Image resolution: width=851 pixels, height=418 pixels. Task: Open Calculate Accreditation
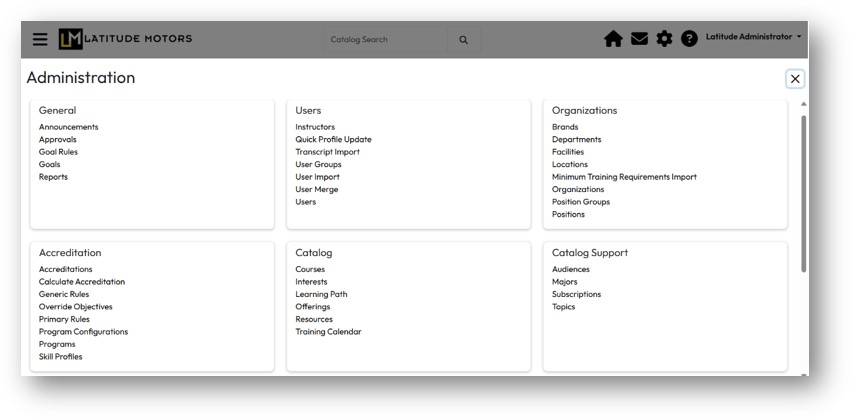82,282
